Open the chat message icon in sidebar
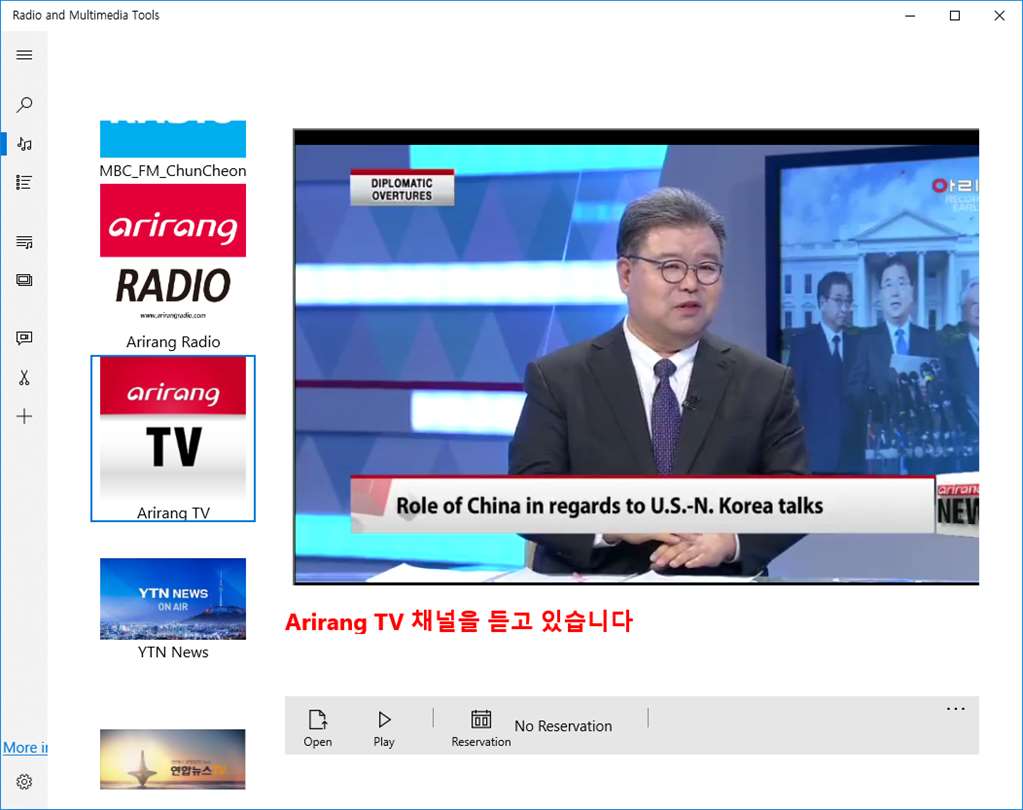 (x=24, y=338)
